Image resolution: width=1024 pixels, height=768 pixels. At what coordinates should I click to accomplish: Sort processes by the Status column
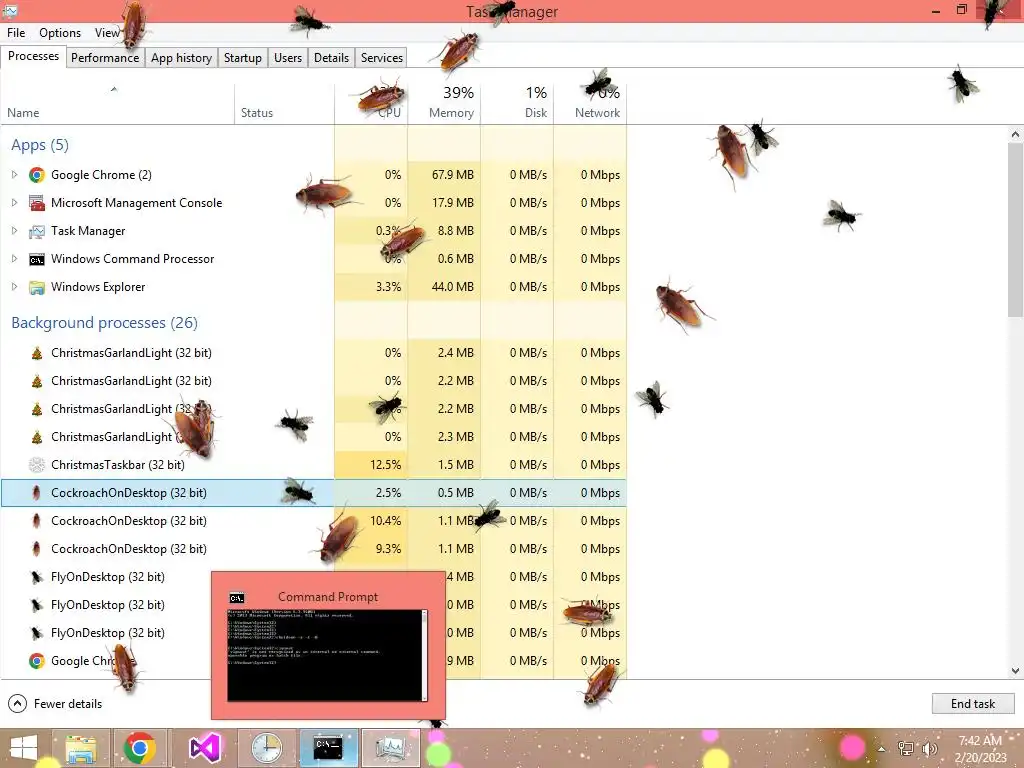pos(284,103)
